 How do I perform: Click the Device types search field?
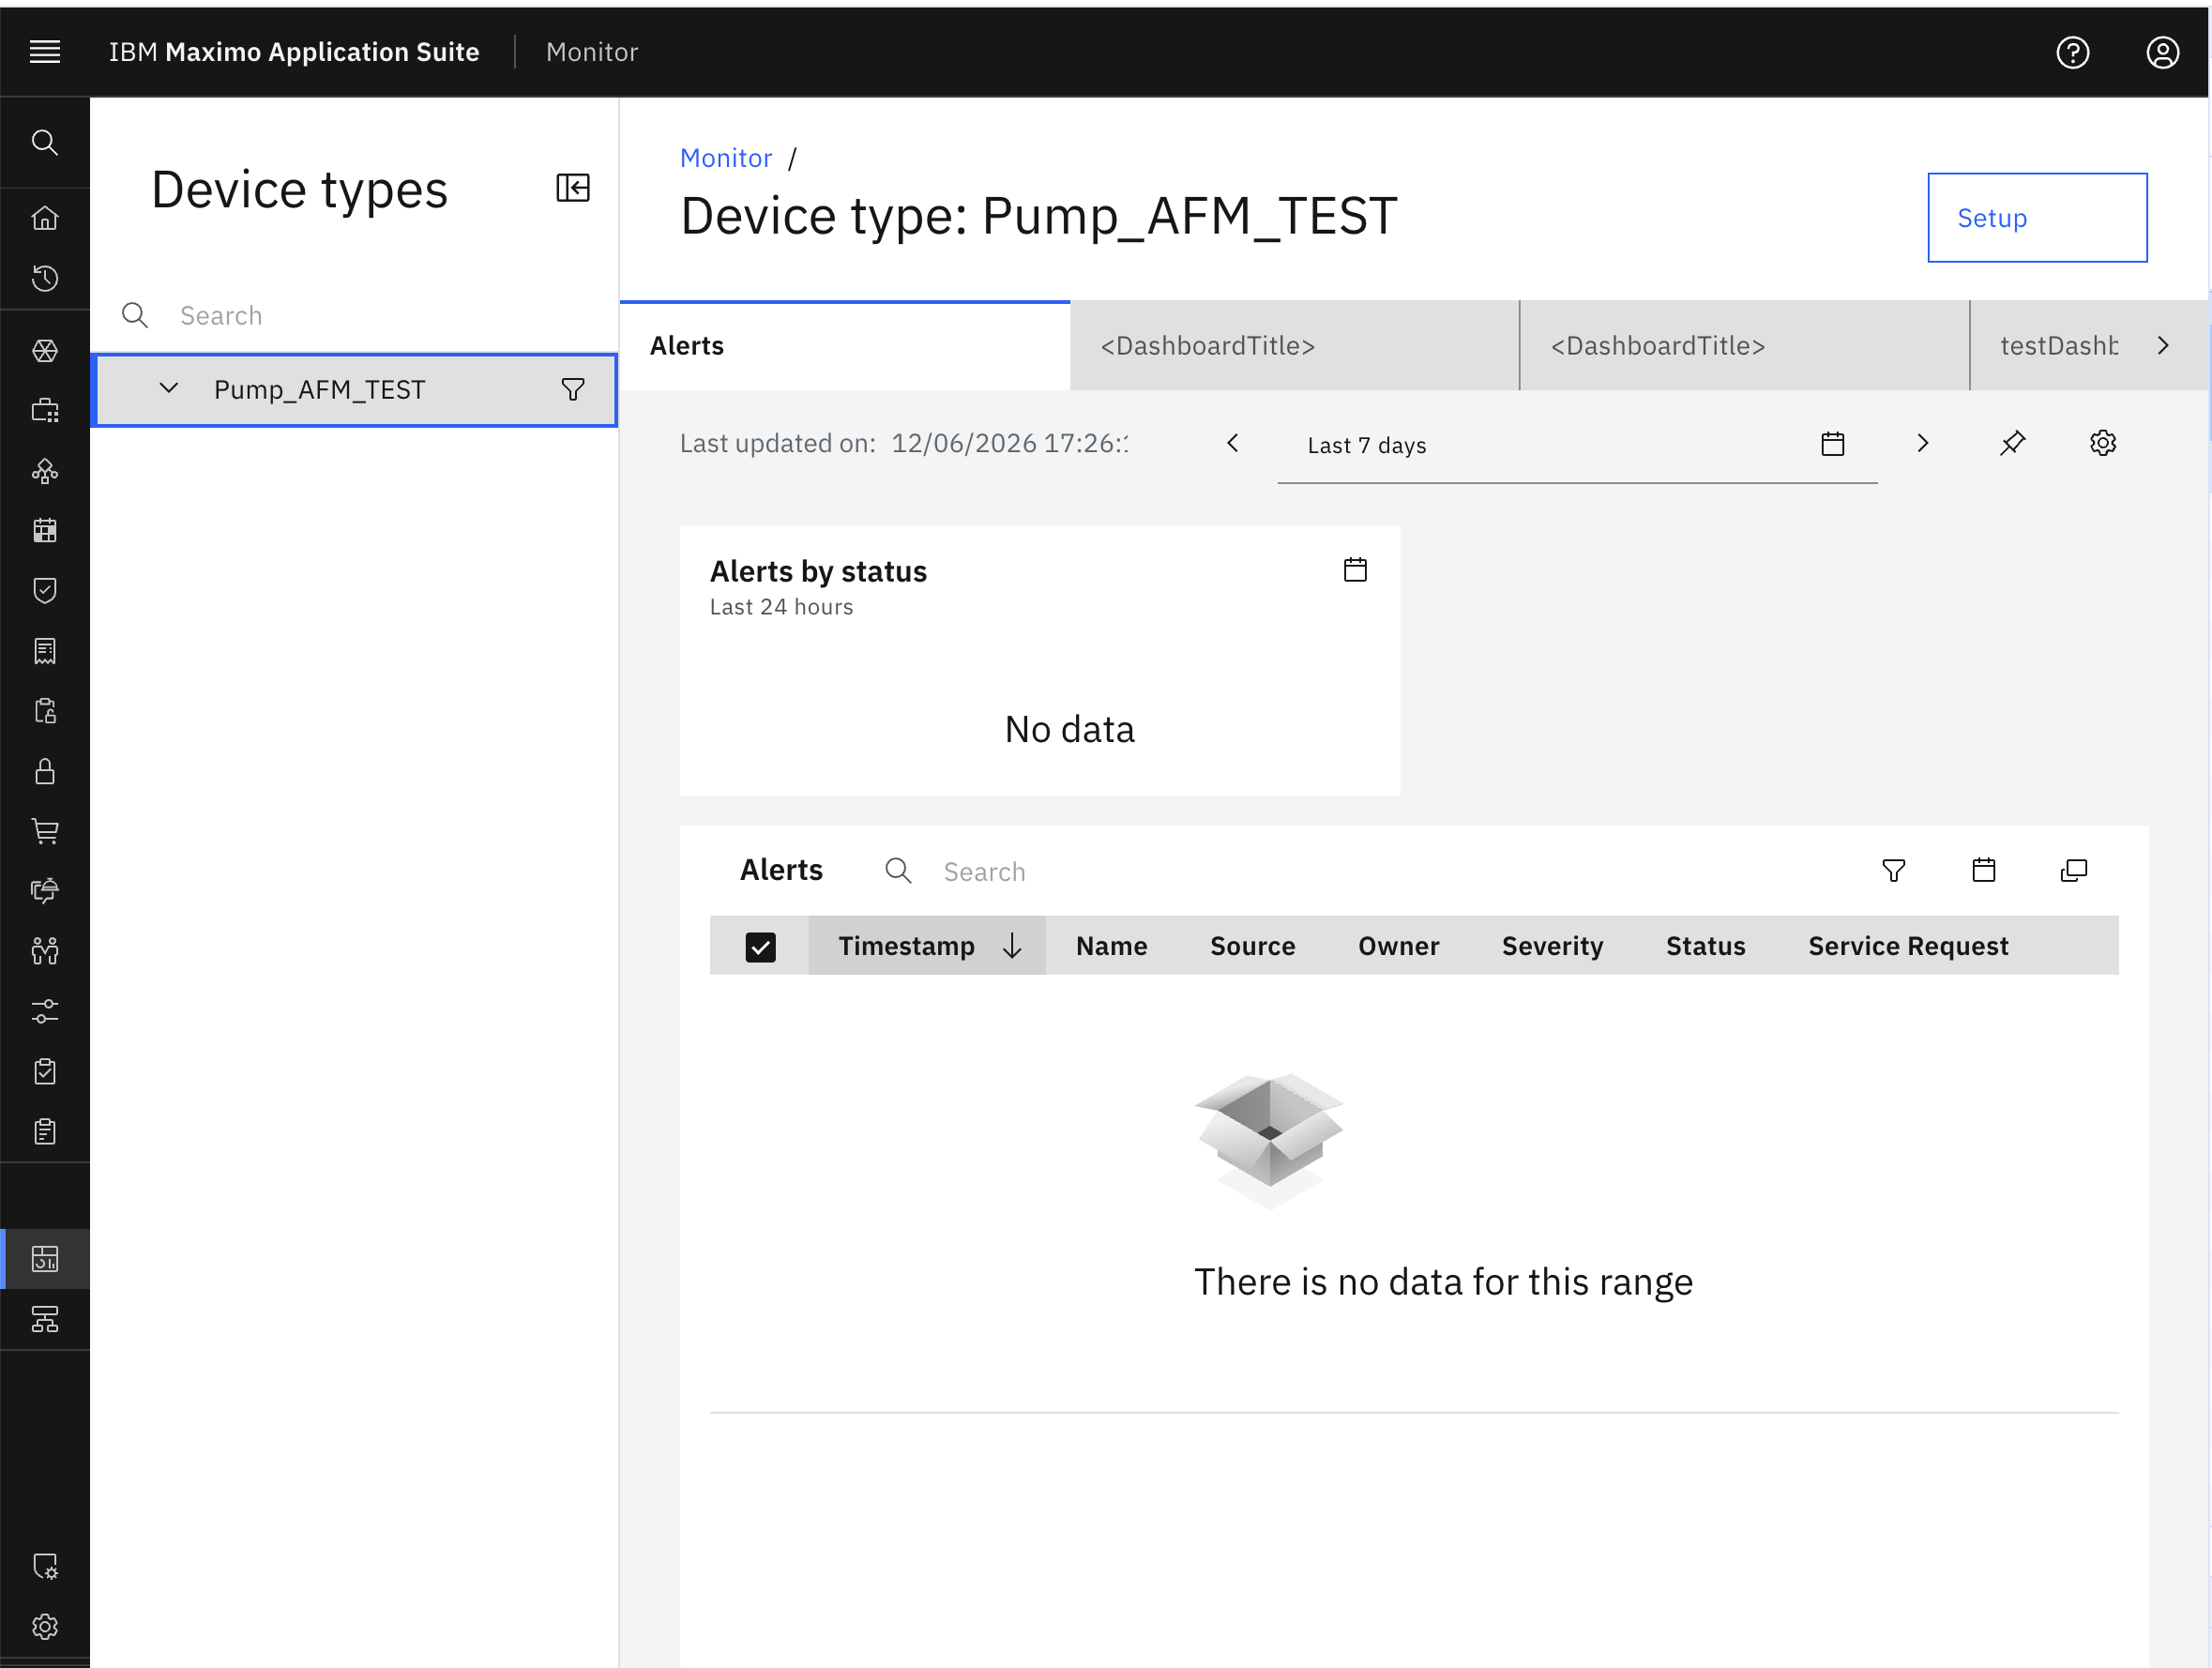coord(354,316)
